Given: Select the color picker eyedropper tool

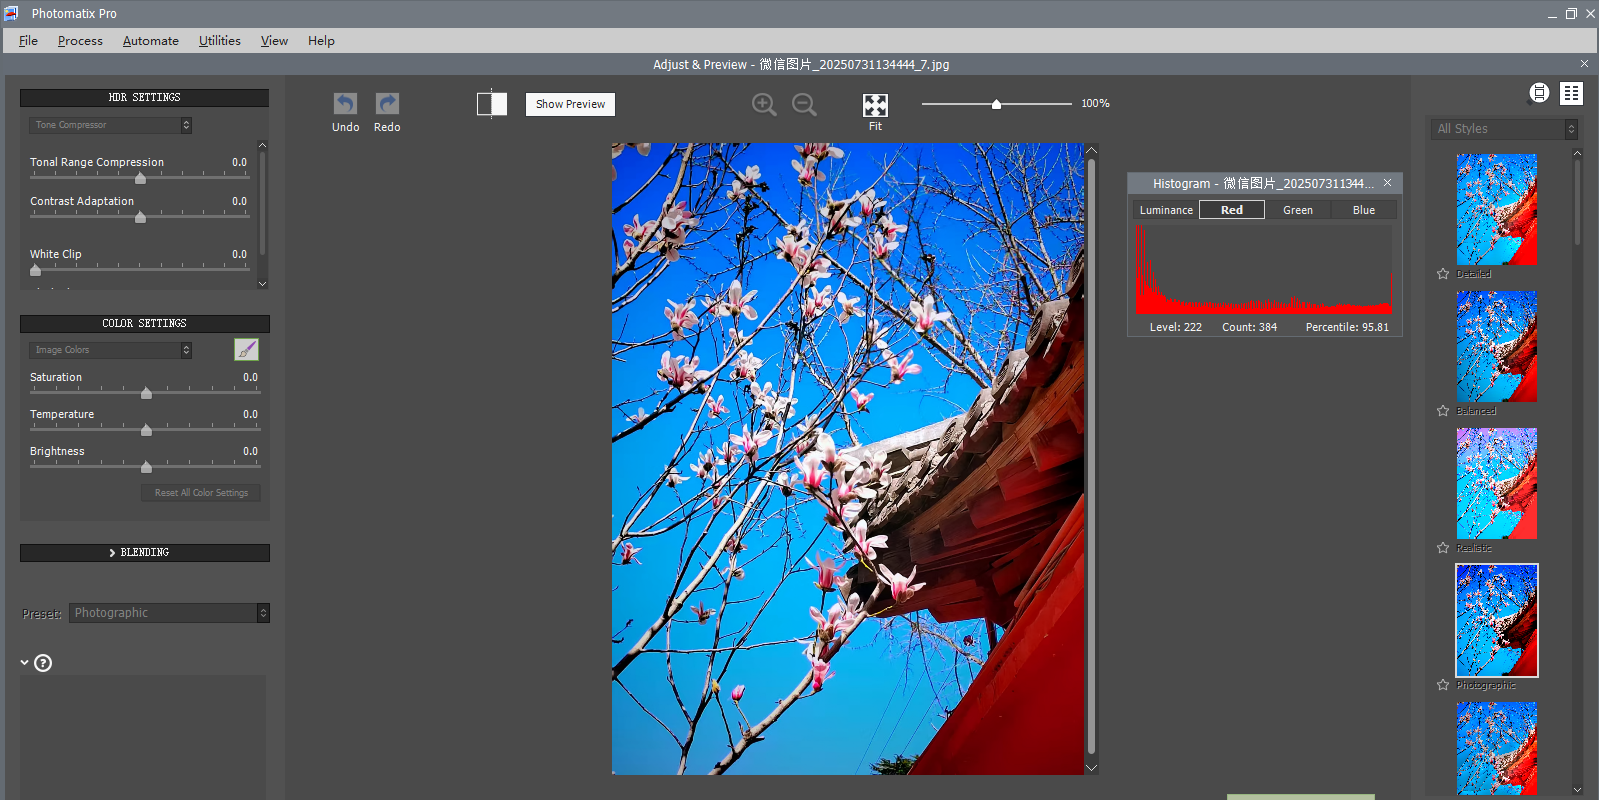Looking at the screenshot, I should (x=246, y=349).
